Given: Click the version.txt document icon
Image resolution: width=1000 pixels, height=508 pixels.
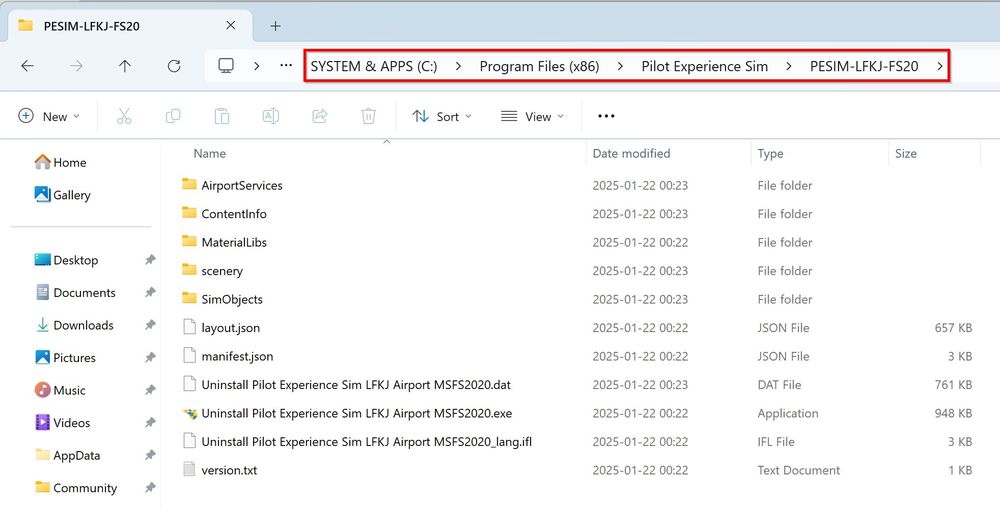Looking at the screenshot, I should click(x=189, y=470).
